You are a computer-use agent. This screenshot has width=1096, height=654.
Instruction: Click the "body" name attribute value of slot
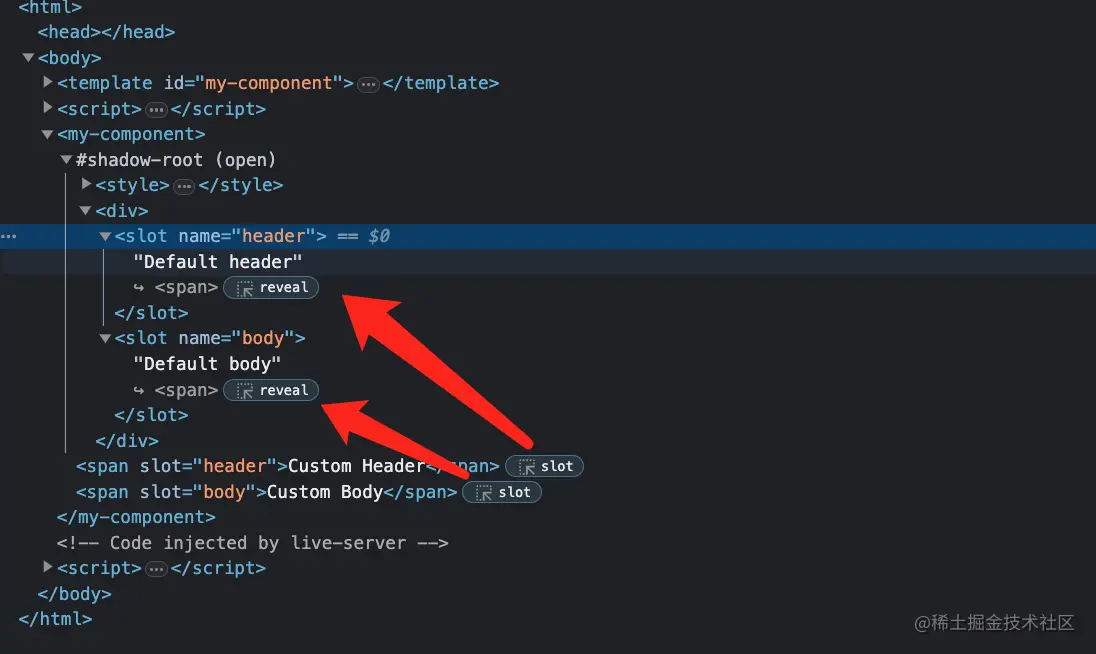(x=263, y=338)
